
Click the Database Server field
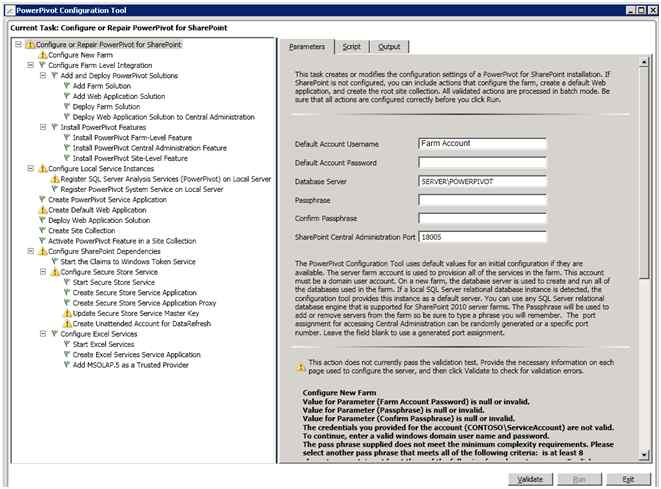coord(482,182)
